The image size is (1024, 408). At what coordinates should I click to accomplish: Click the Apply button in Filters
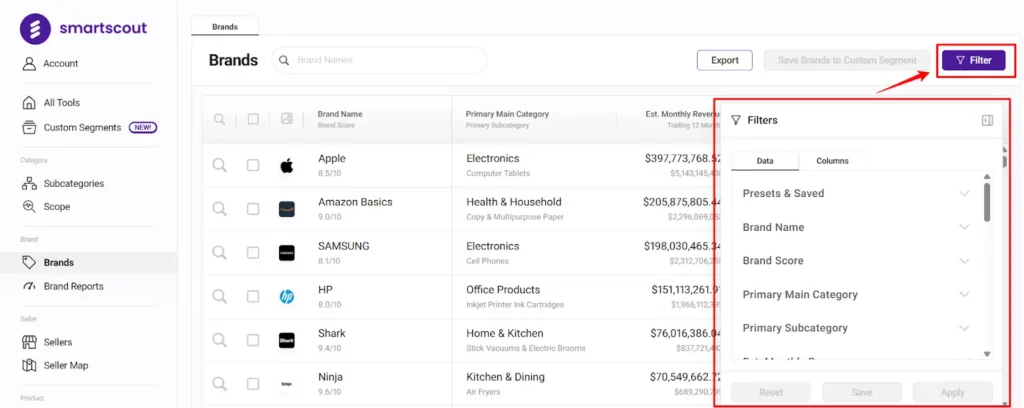(x=953, y=392)
